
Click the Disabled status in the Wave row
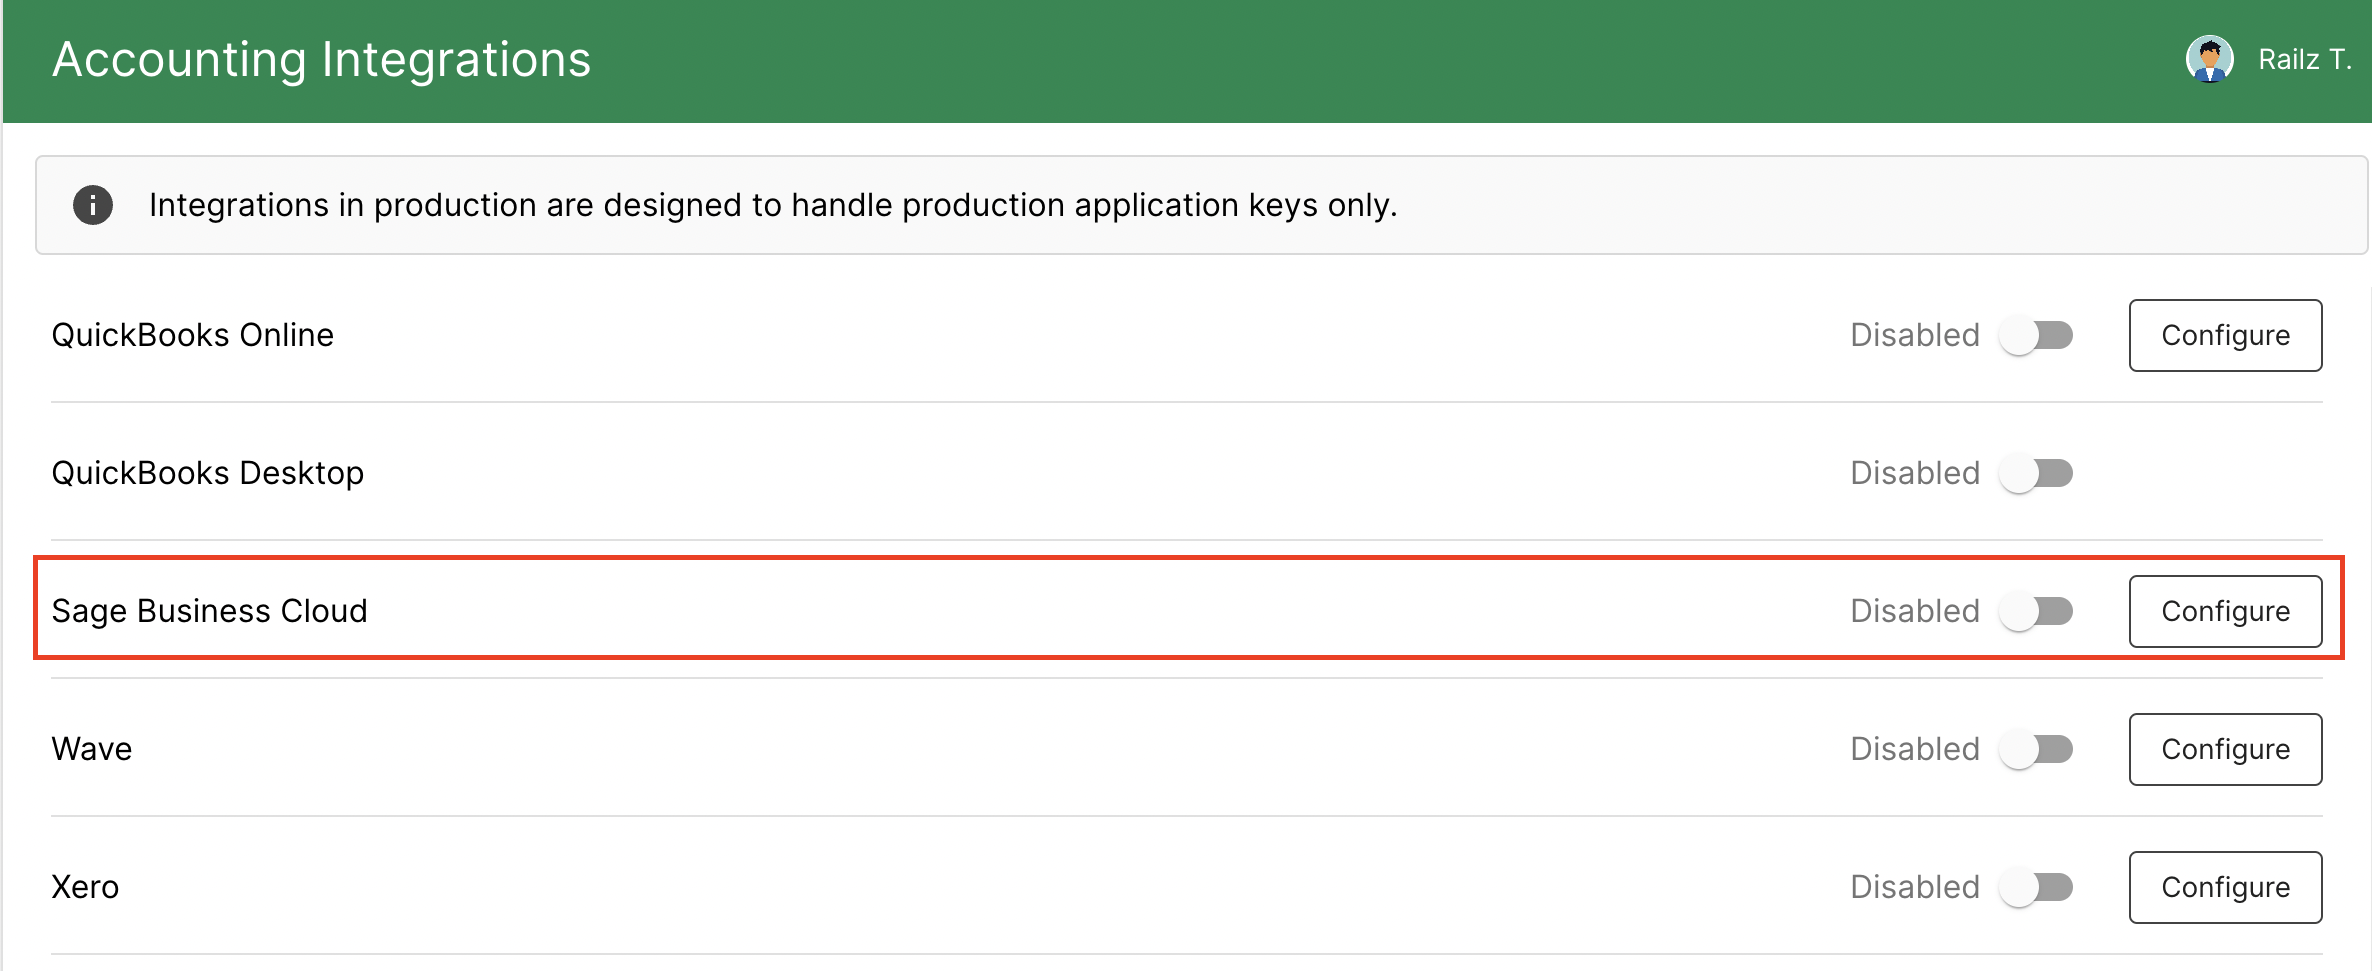click(1914, 749)
